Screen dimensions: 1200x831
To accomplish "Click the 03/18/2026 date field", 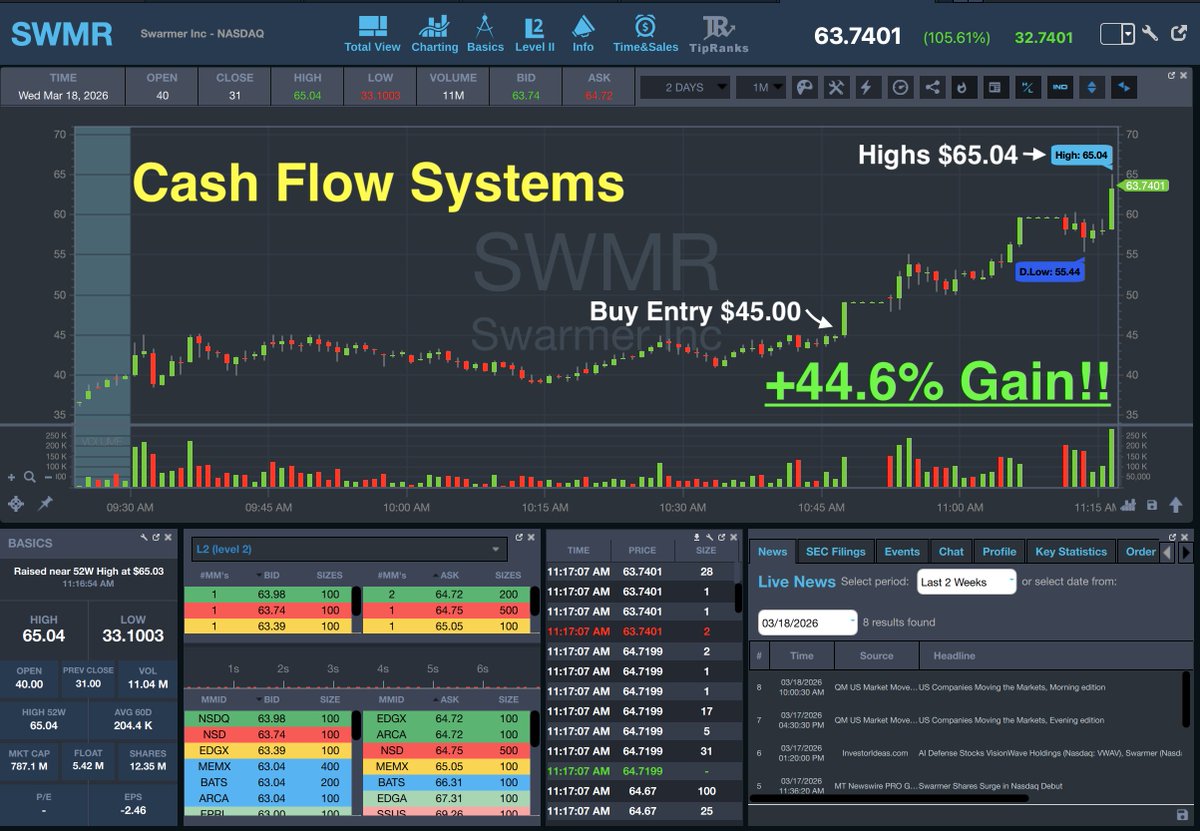I will tap(806, 622).
